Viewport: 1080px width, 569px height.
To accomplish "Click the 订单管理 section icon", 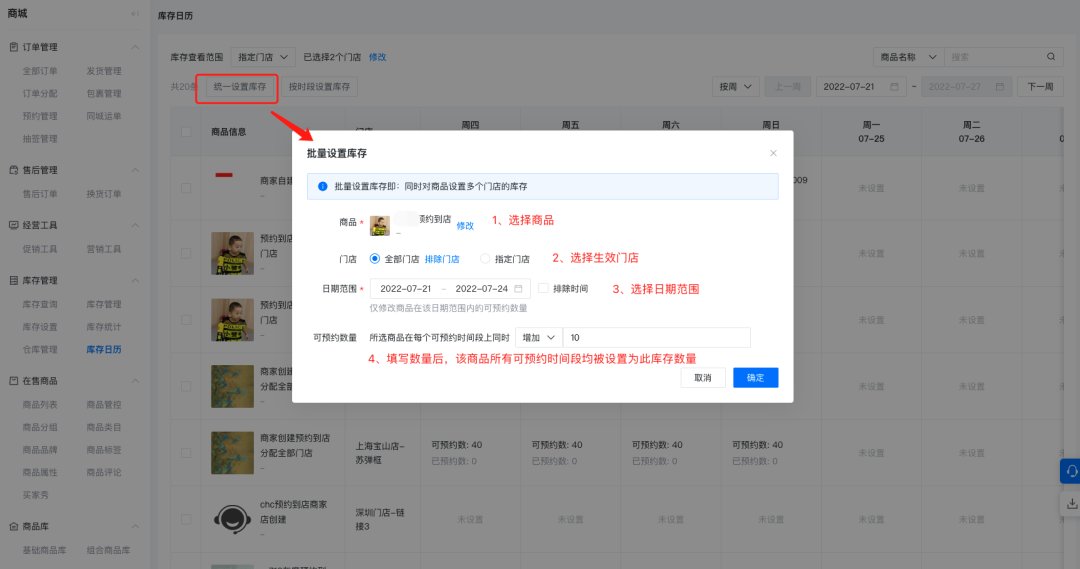I will [x=13, y=47].
